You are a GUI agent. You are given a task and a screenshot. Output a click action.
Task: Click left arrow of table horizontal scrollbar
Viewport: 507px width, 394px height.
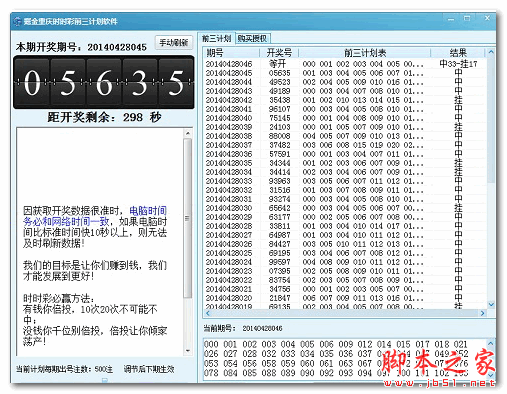tap(208, 313)
